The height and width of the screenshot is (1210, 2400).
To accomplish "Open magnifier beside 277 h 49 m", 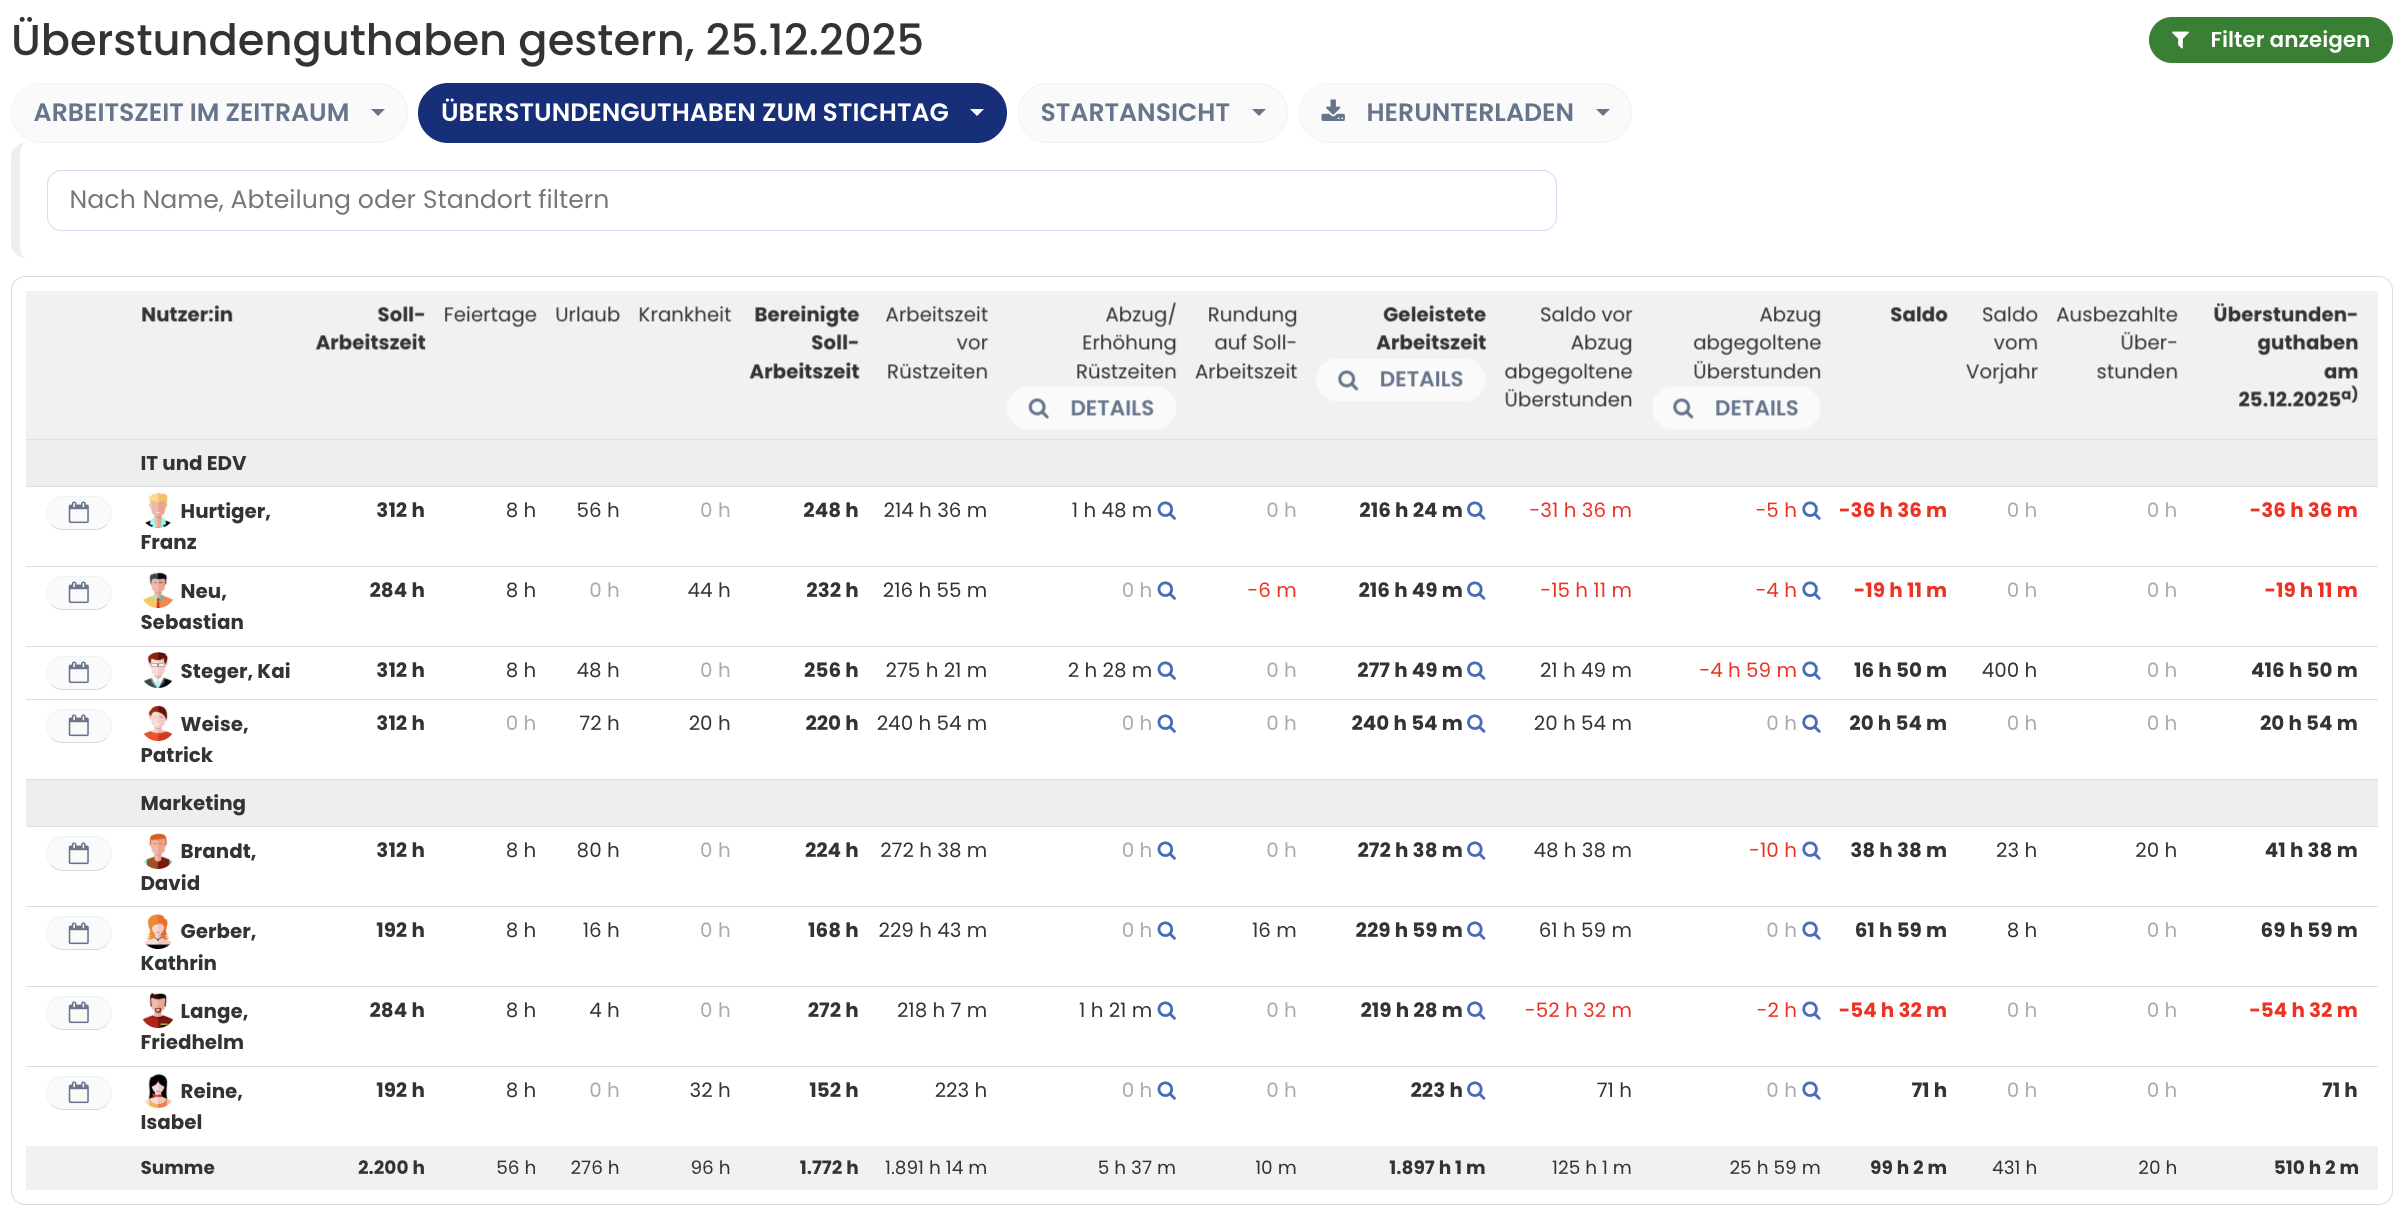I will point(1476,671).
